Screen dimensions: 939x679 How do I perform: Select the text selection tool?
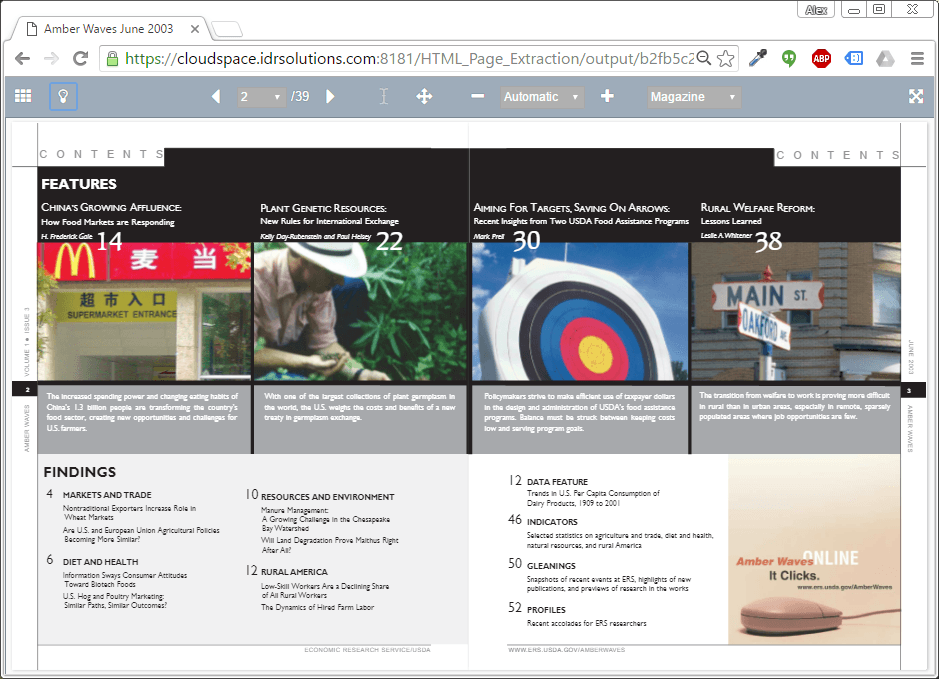[383, 96]
